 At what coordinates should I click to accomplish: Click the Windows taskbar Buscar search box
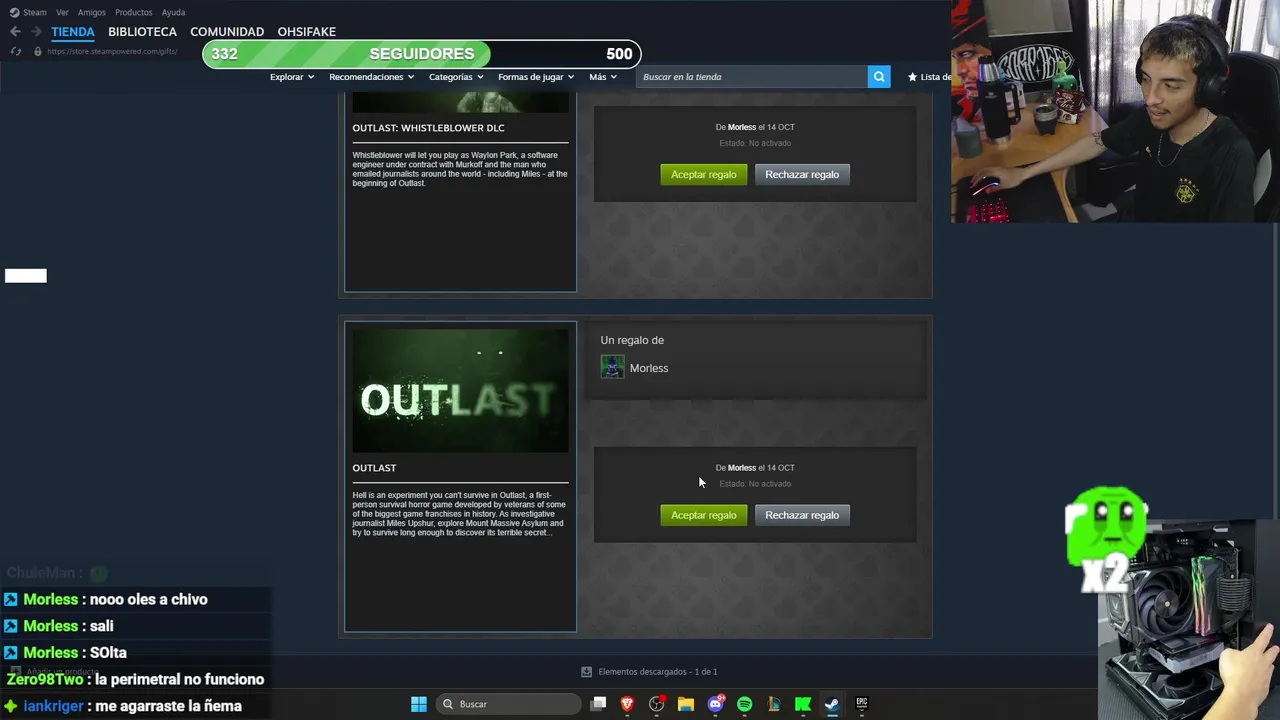coord(510,704)
